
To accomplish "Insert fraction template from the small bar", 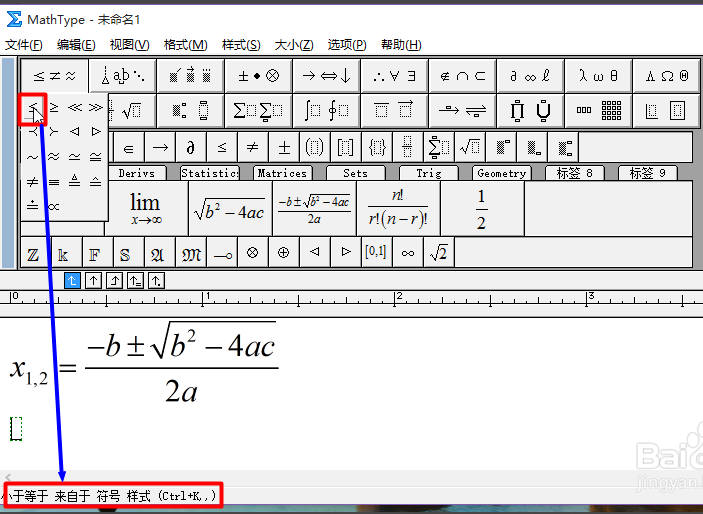I will tap(407, 147).
